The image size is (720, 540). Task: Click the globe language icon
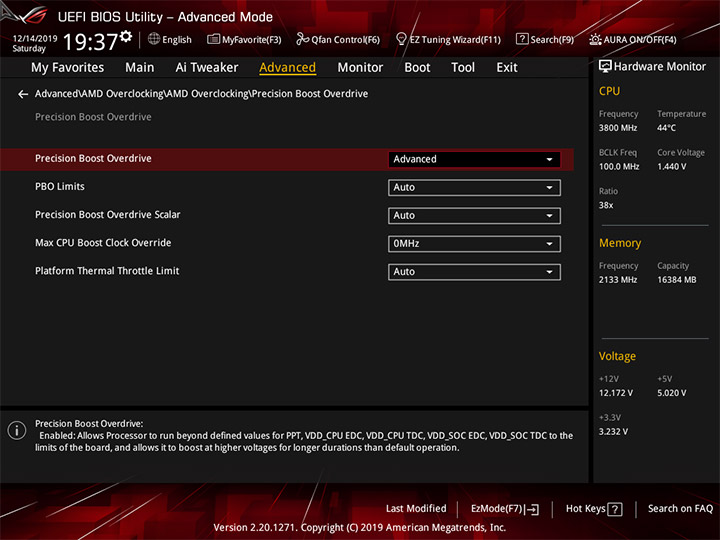tap(154, 39)
